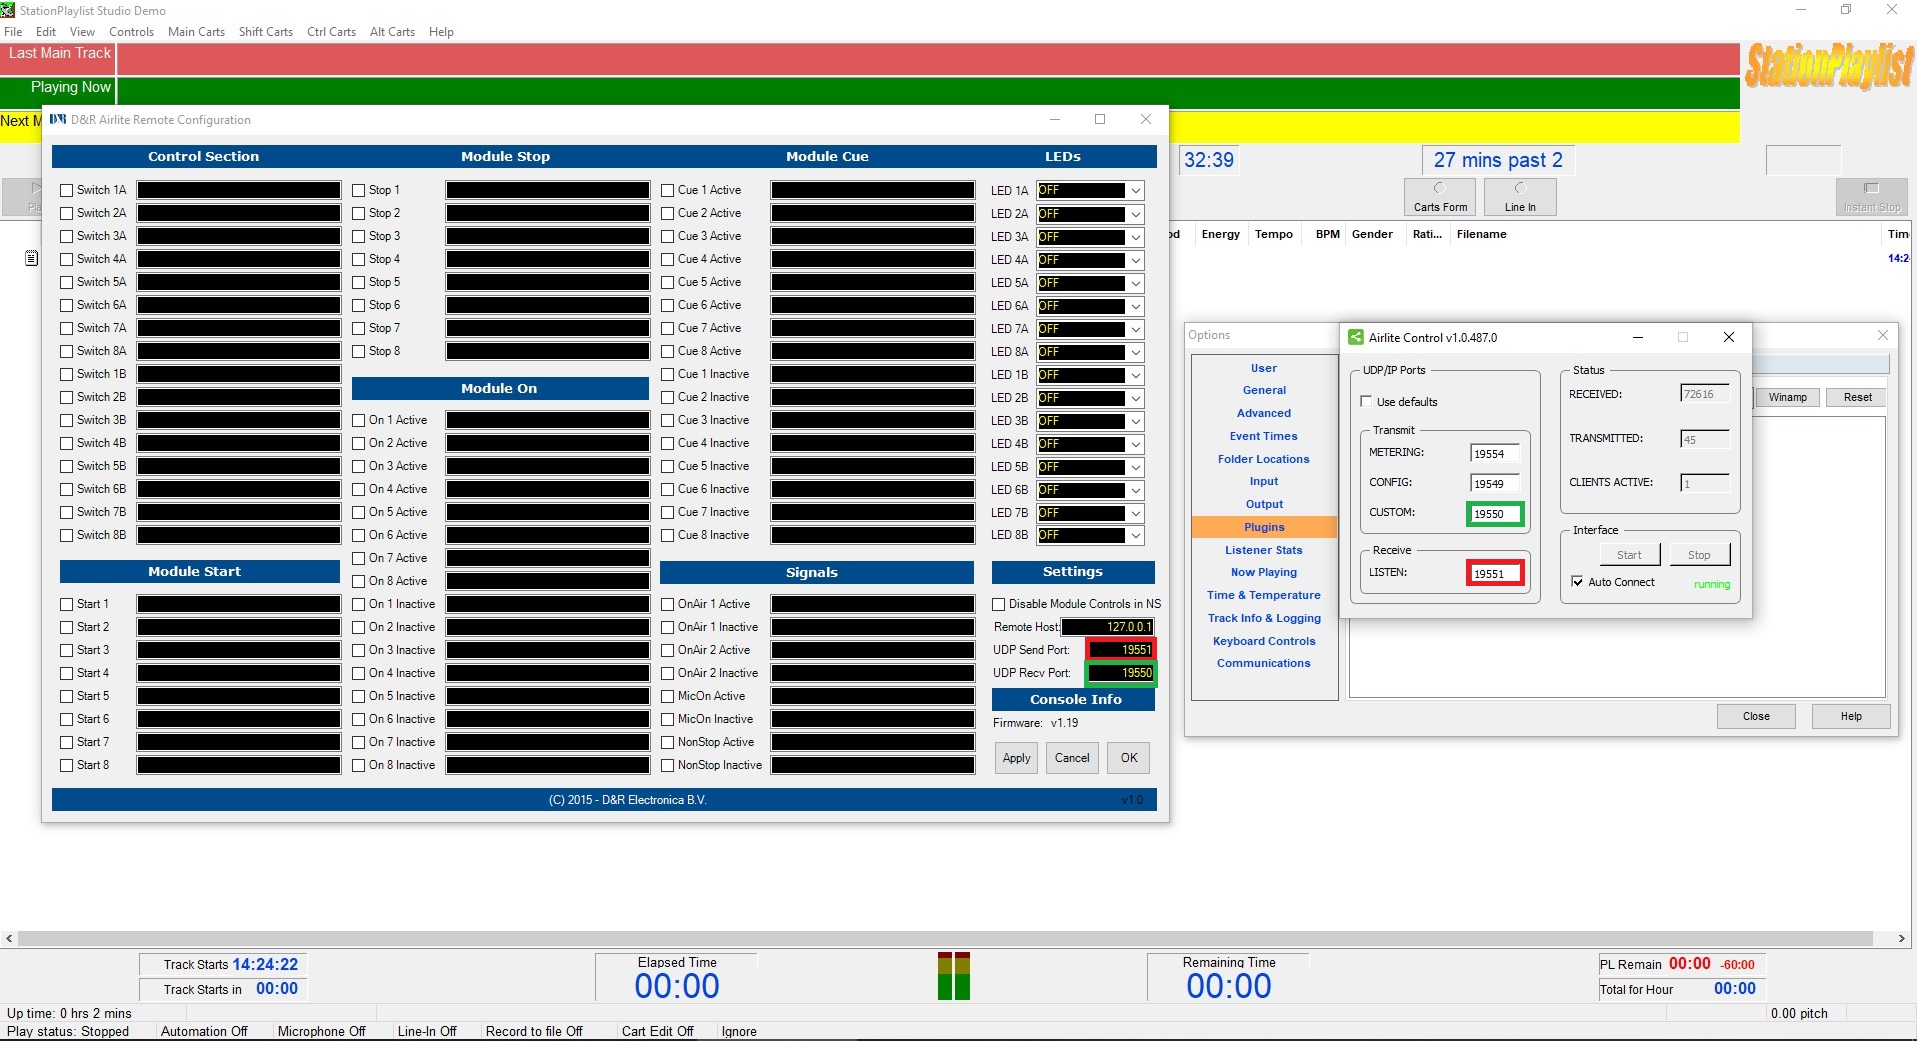Click the Airlite Control window title icon
Viewport: 1917px width, 1041px height.
1356,338
